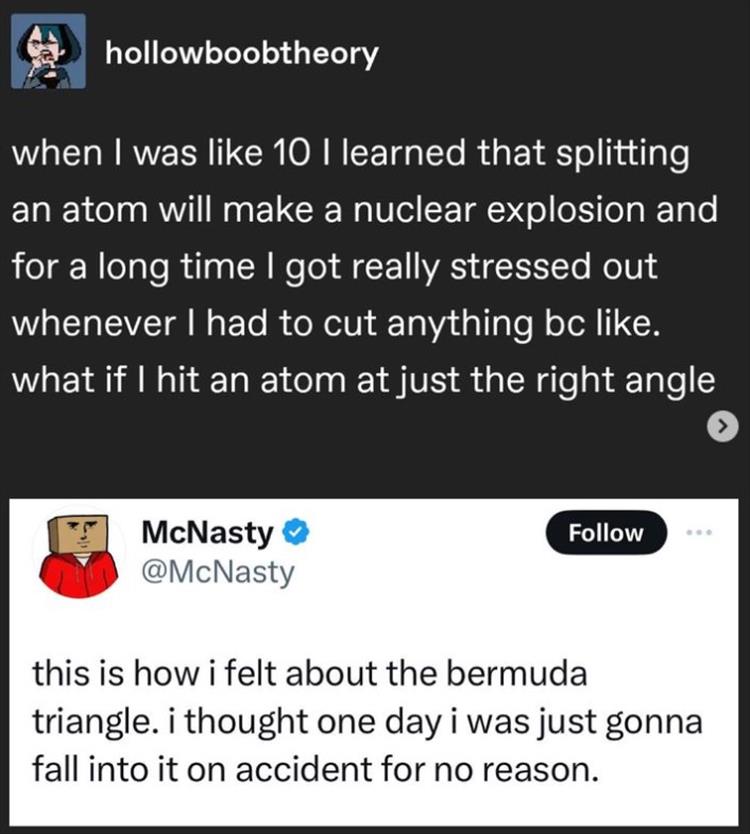Open the @McNasty handle link

[218, 573]
